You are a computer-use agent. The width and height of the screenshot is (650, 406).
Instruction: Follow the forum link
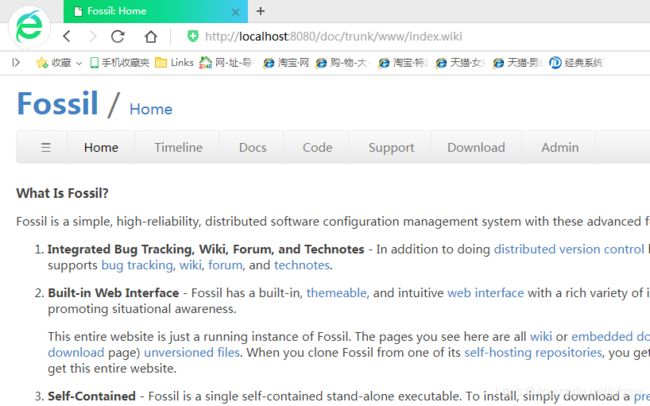pyautogui.click(x=225, y=265)
